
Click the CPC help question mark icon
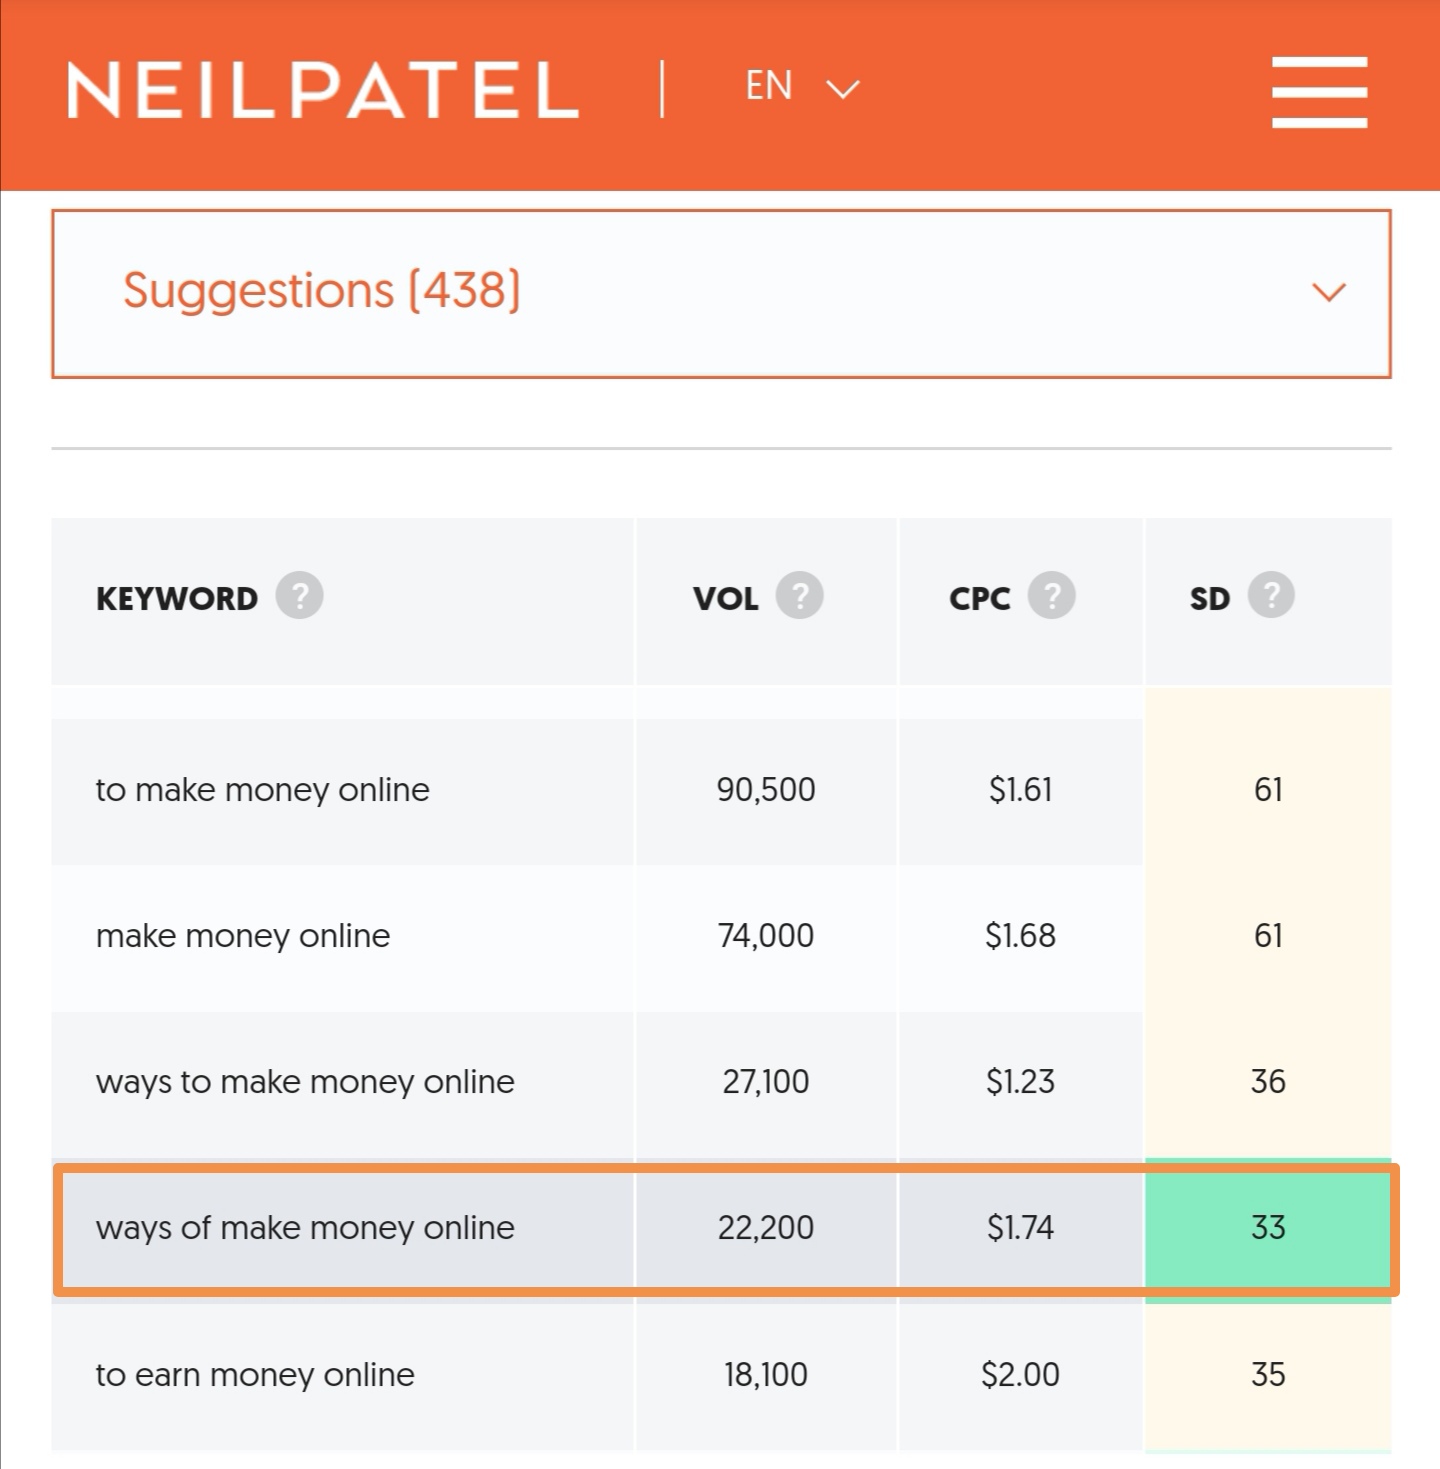pos(1051,596)
